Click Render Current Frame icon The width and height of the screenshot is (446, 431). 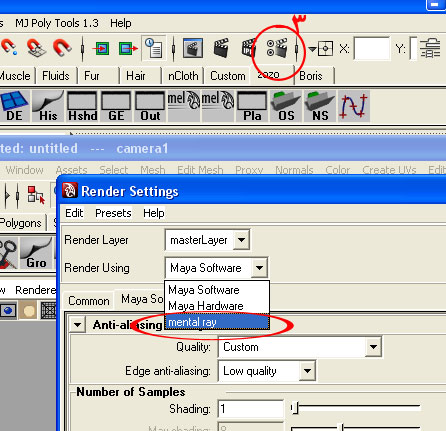pos(221,48)
